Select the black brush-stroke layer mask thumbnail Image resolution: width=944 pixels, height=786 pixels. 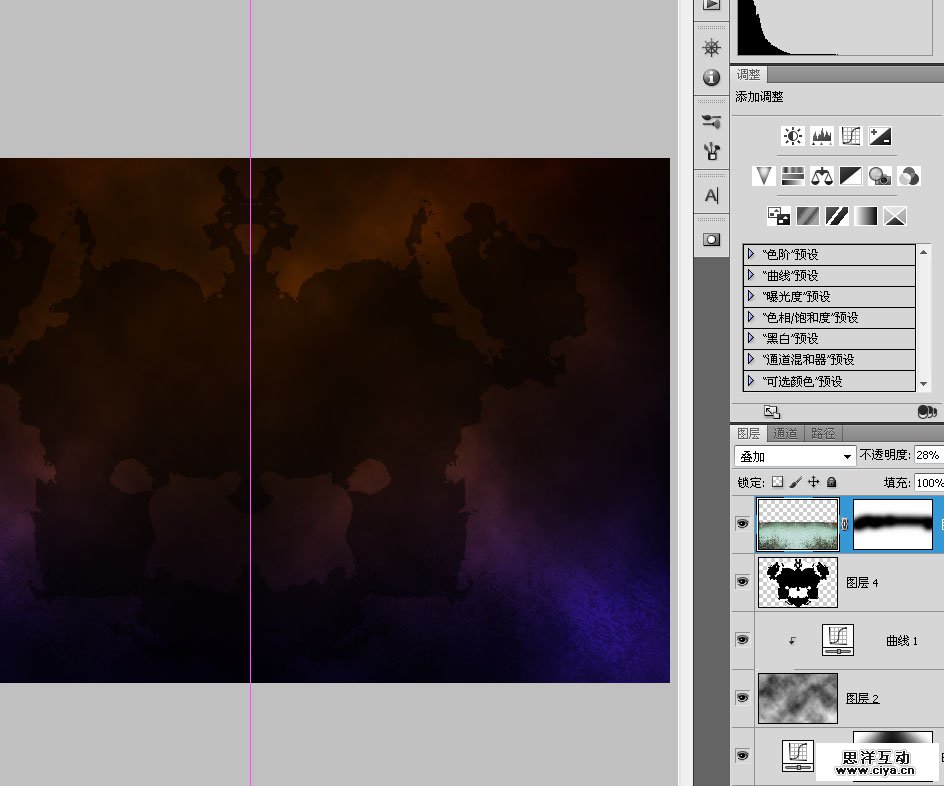click(892, 523)
